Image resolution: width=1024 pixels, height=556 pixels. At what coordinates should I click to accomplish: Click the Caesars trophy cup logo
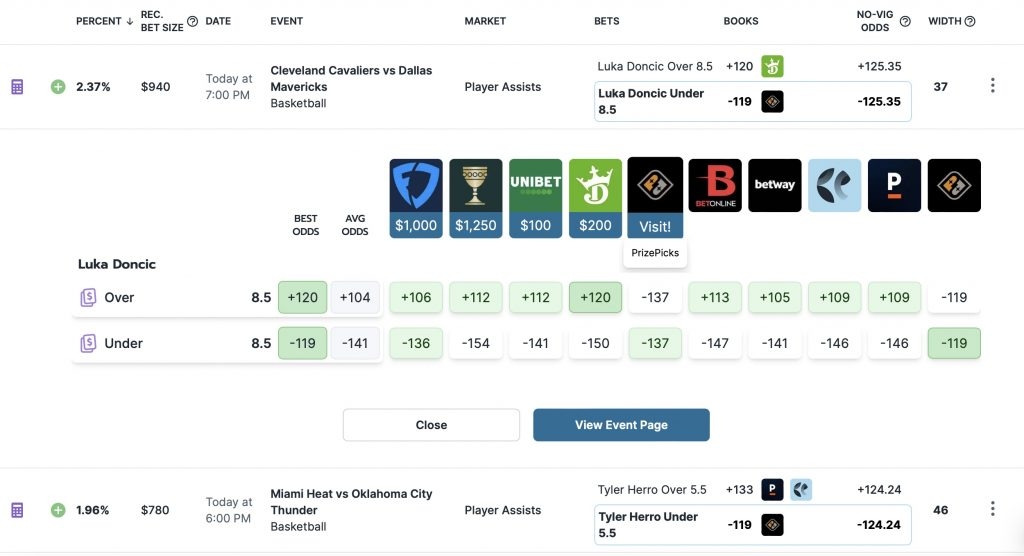tap(475, 186)
